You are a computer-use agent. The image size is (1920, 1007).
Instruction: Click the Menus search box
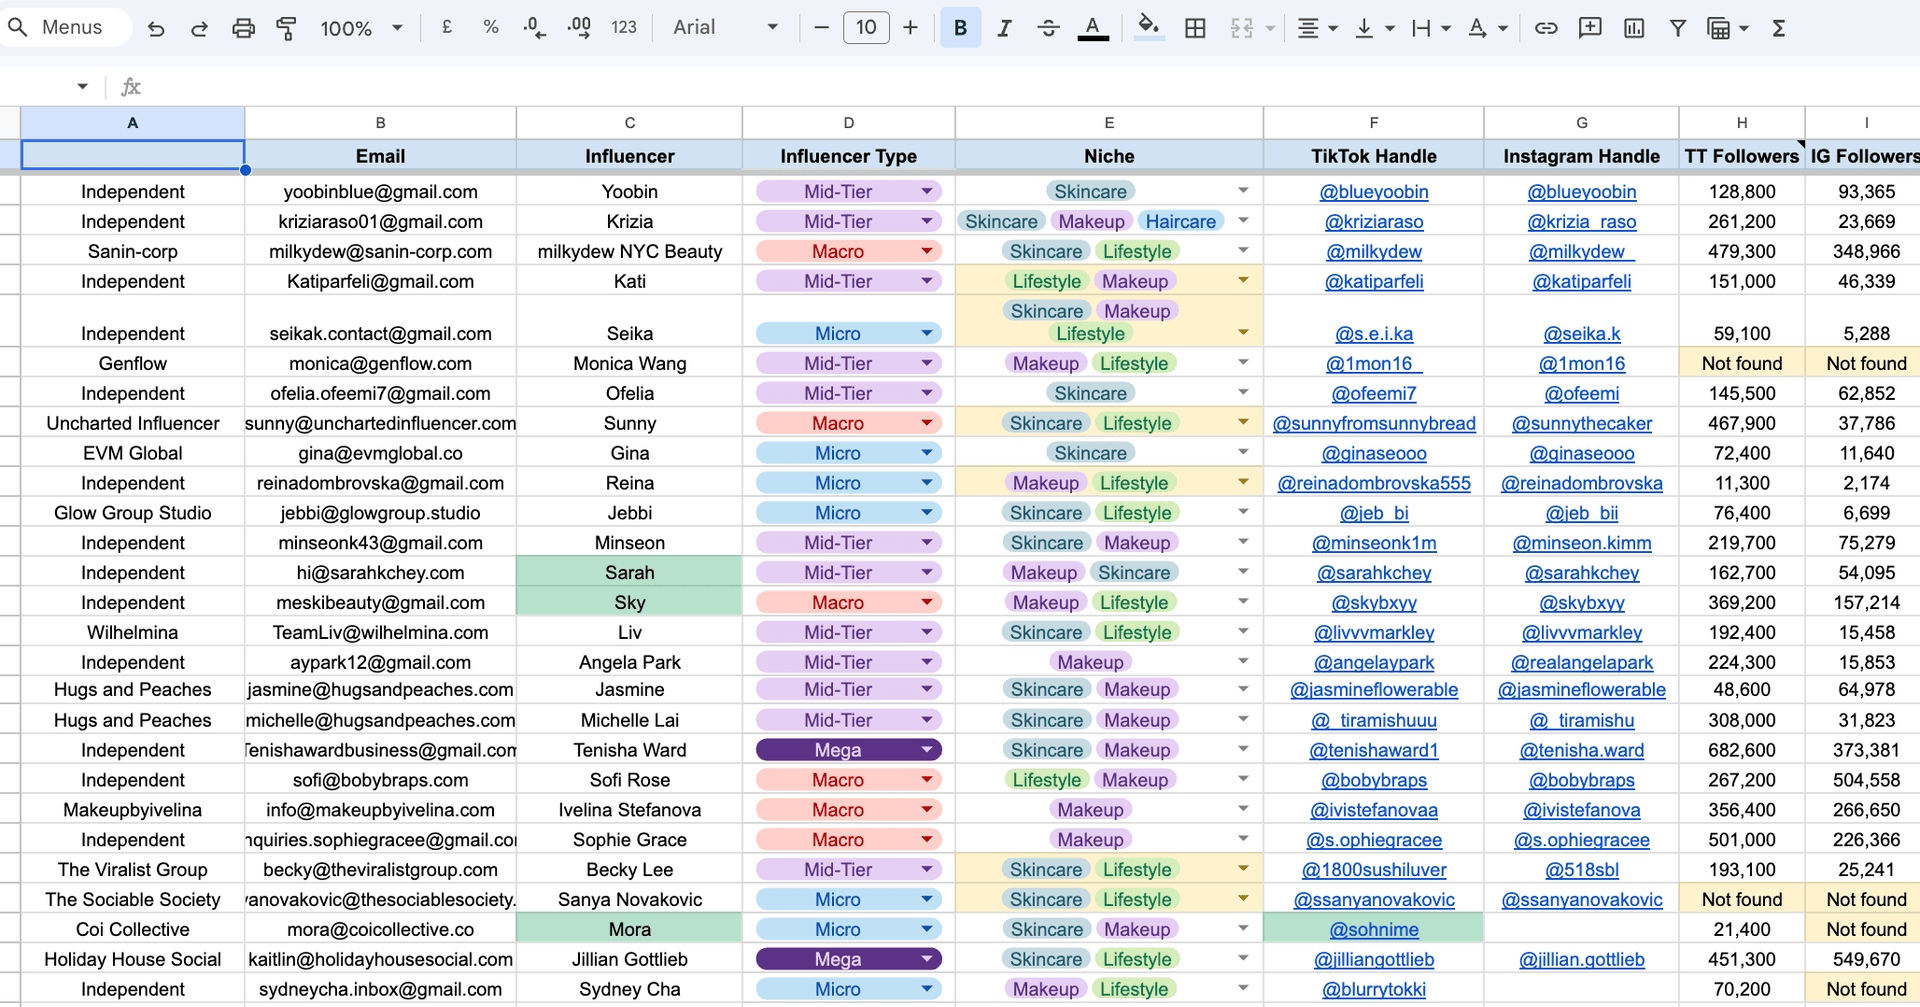click(x=66, y=27)
